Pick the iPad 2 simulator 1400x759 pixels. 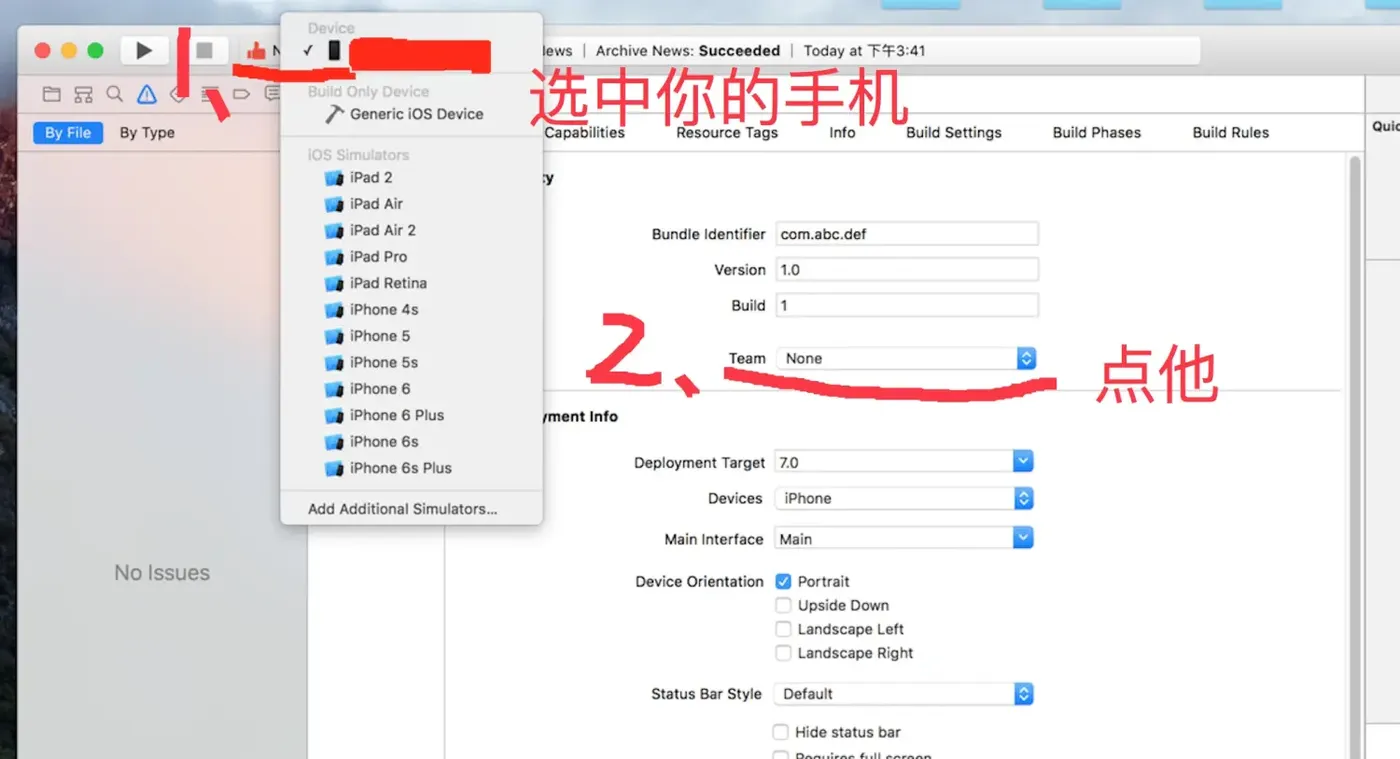click(411, 177)
